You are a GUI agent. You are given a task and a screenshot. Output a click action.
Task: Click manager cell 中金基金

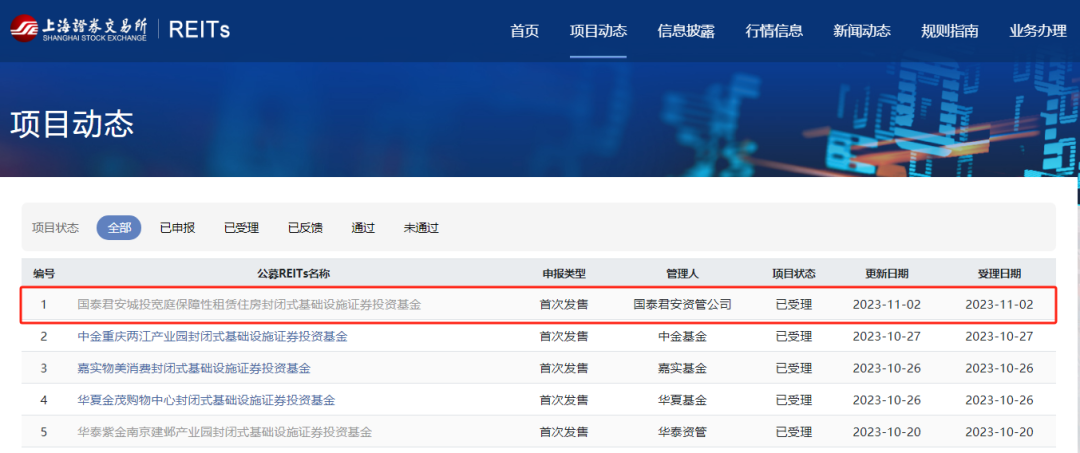pyautogui.click(x=683, y=337)
